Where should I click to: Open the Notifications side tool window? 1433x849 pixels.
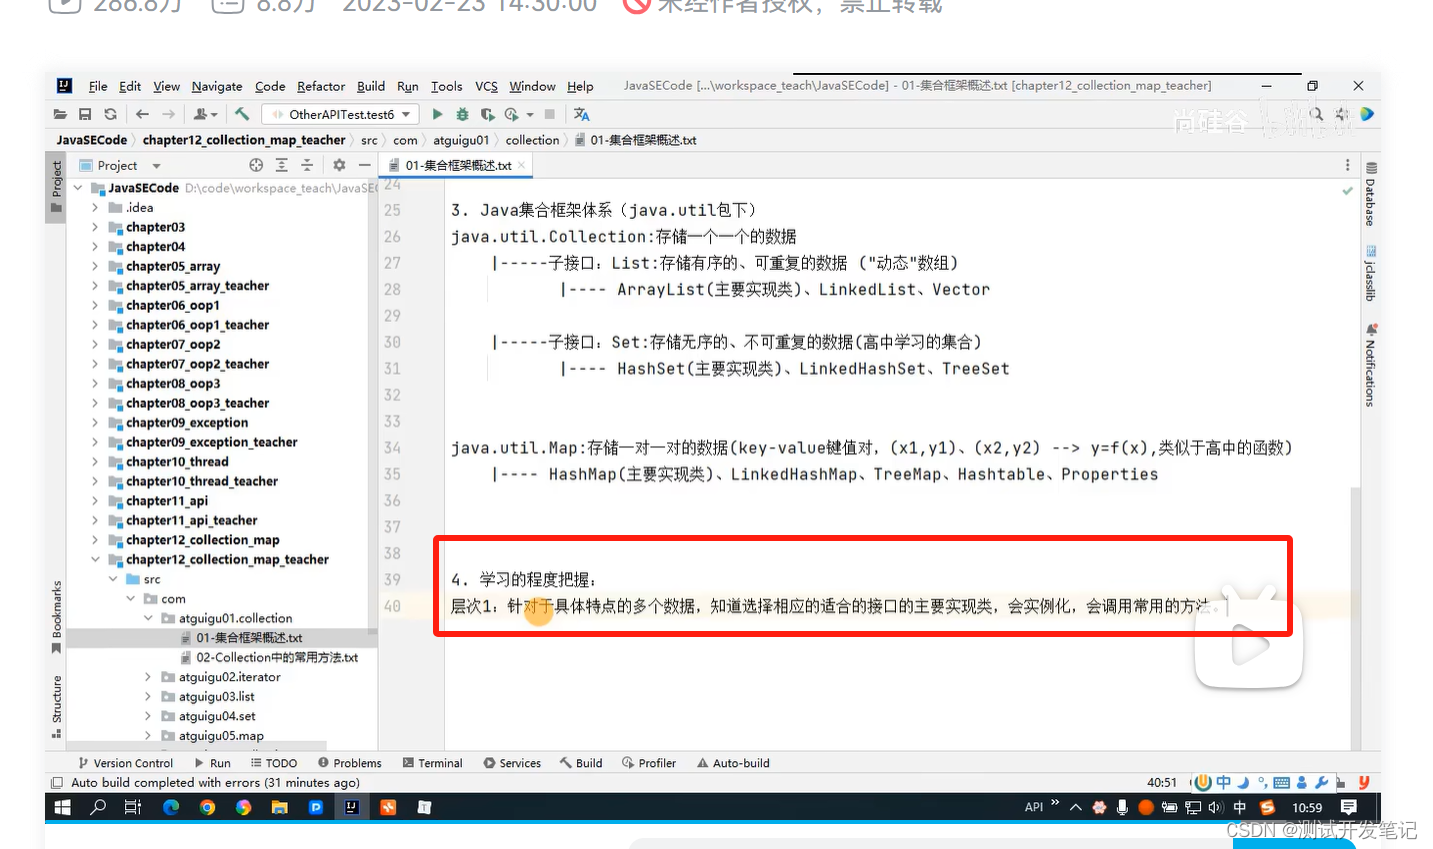click(x=1371, y=365)
